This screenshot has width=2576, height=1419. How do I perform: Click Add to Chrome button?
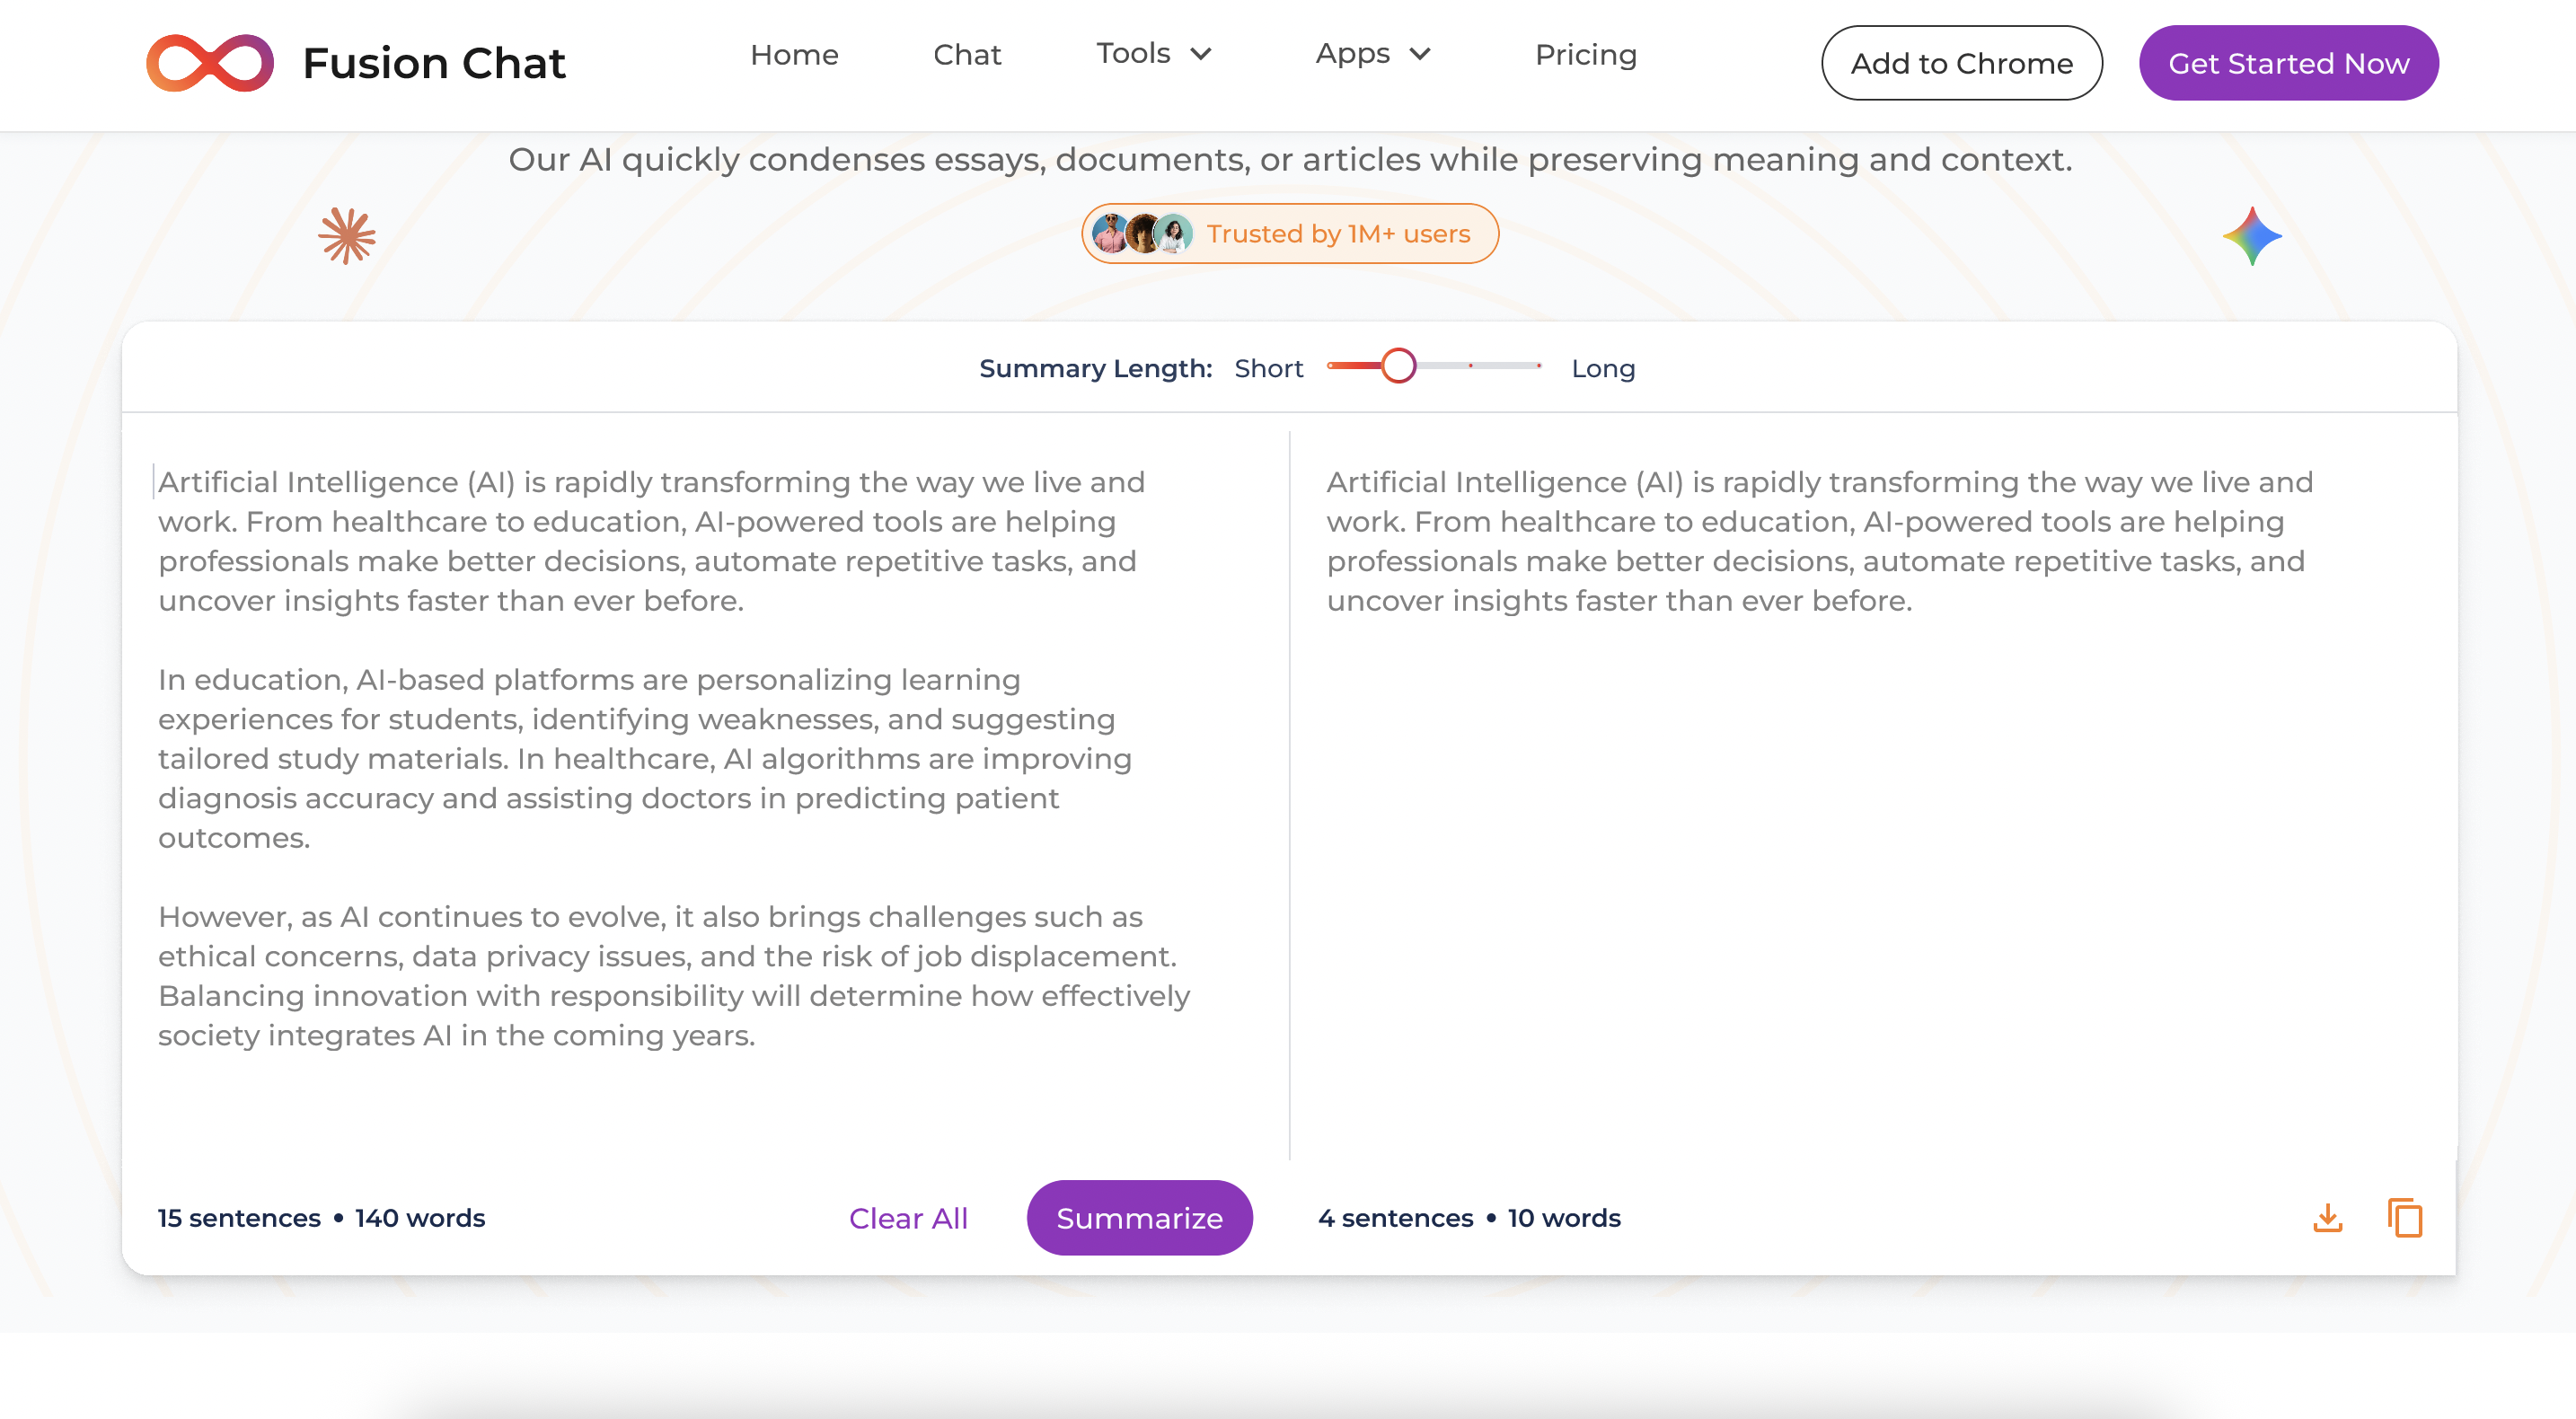pos(1961,63)
